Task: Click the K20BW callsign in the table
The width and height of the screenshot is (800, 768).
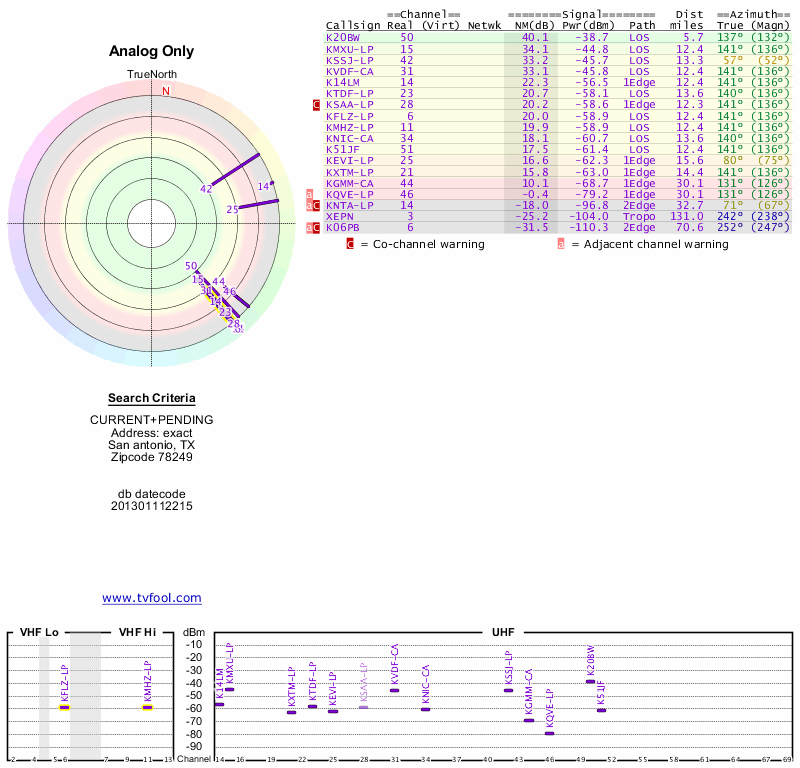Action: [342, 37]
